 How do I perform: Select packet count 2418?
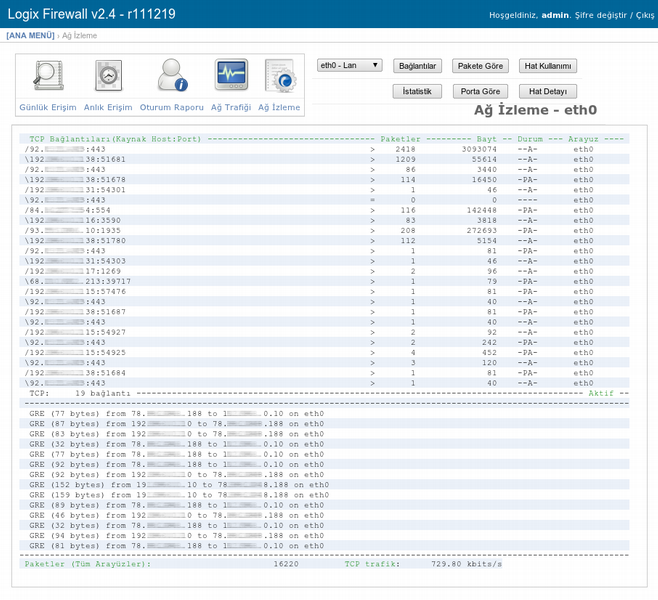click(x=405, y=149)
